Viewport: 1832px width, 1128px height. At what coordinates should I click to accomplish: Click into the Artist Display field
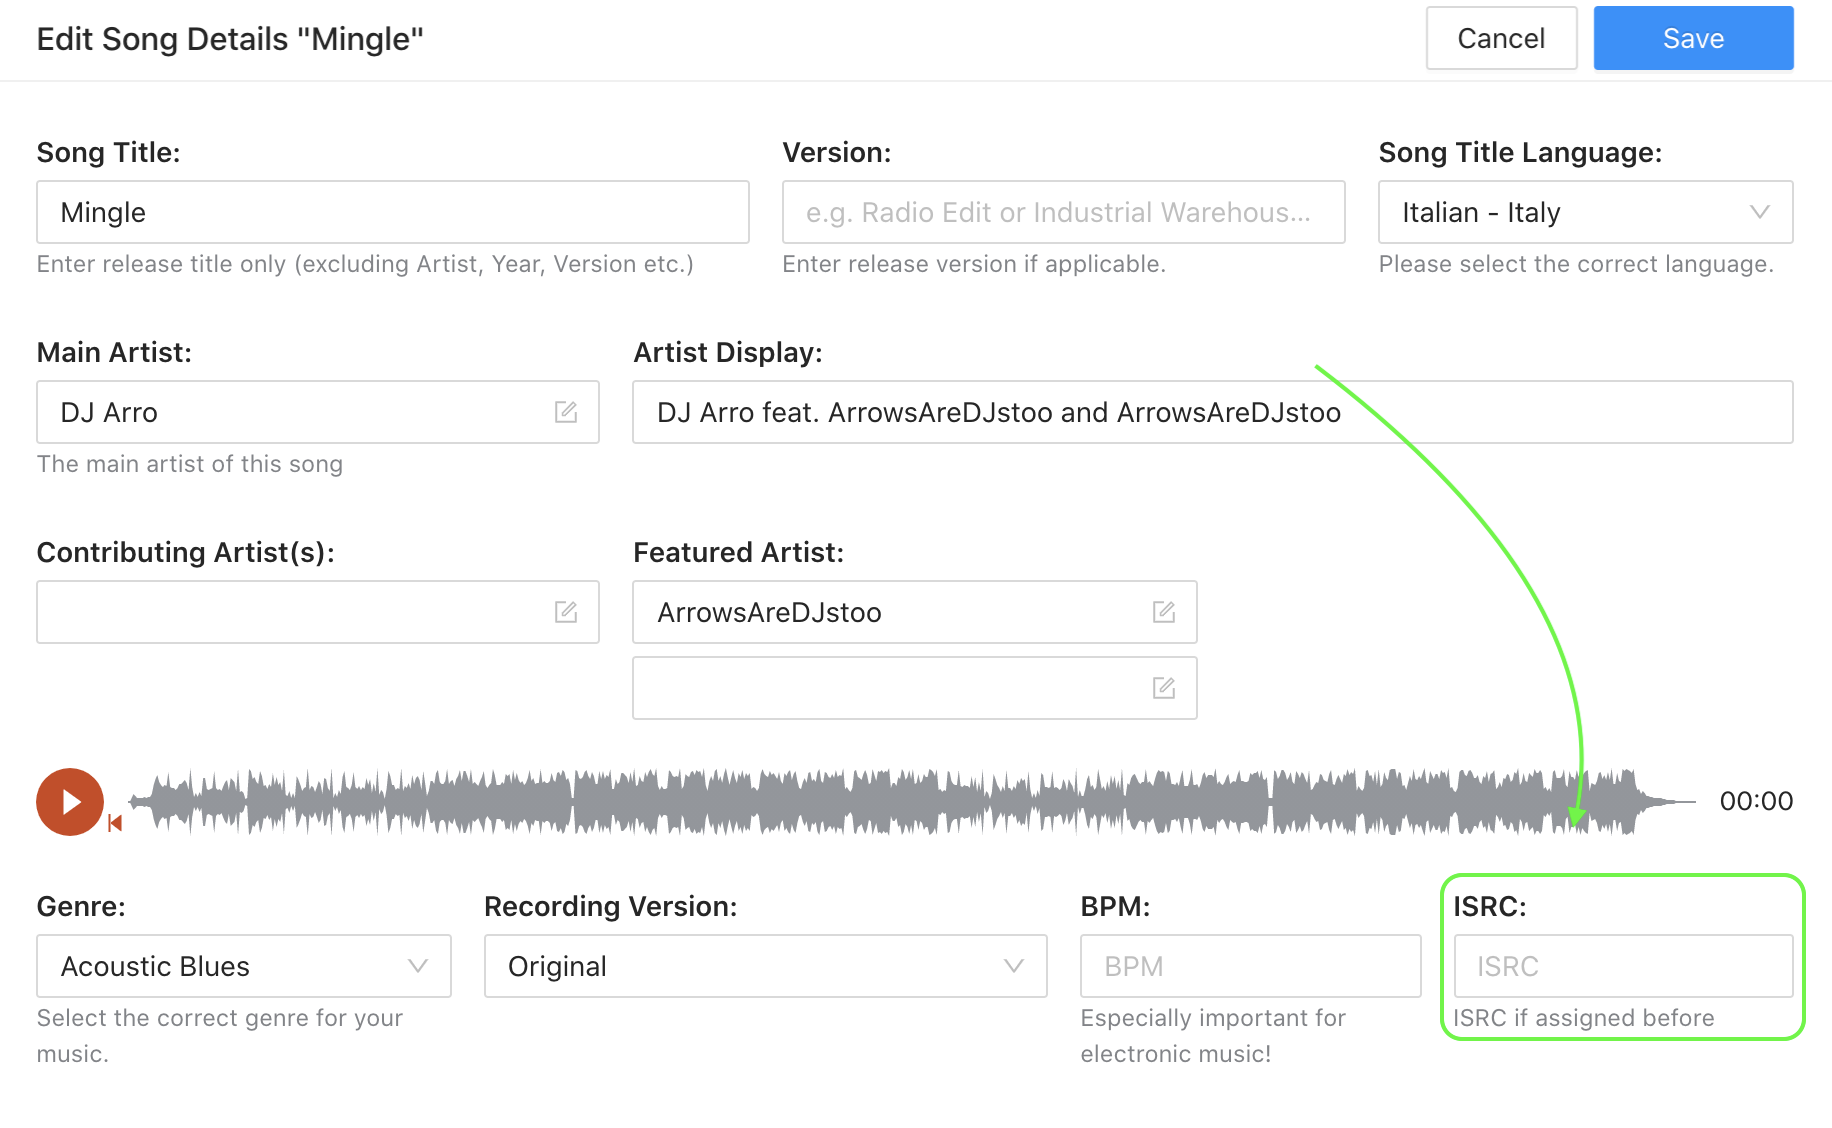point(1212,412)
